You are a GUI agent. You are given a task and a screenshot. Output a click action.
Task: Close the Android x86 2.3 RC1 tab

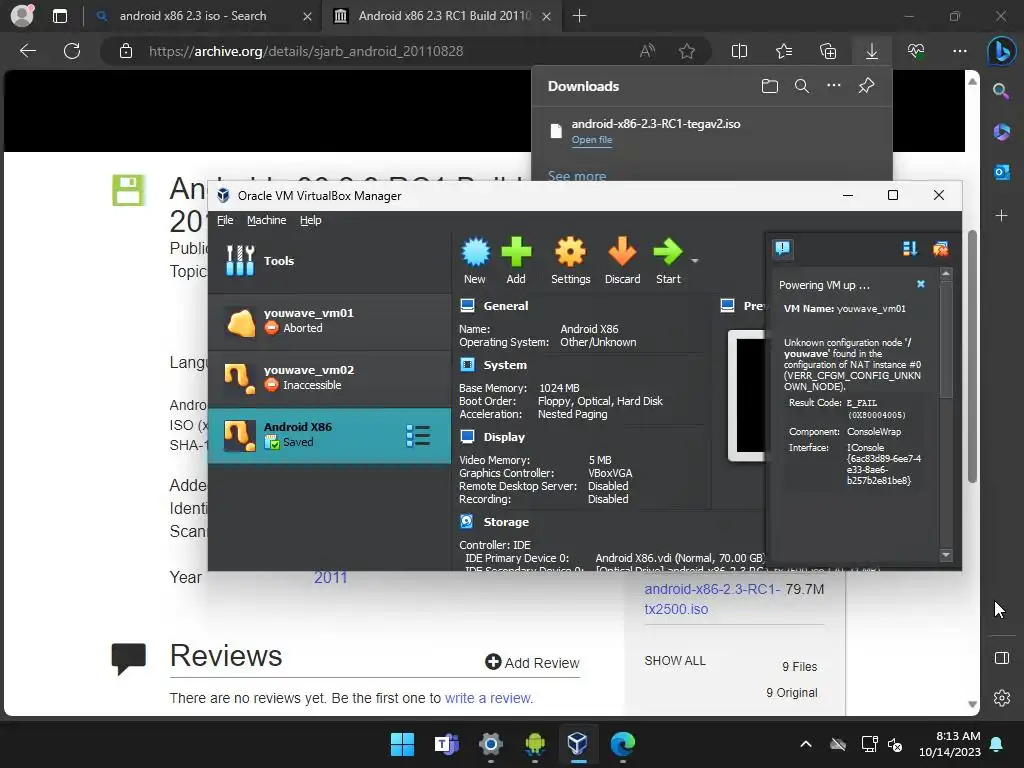coord(547,16)
